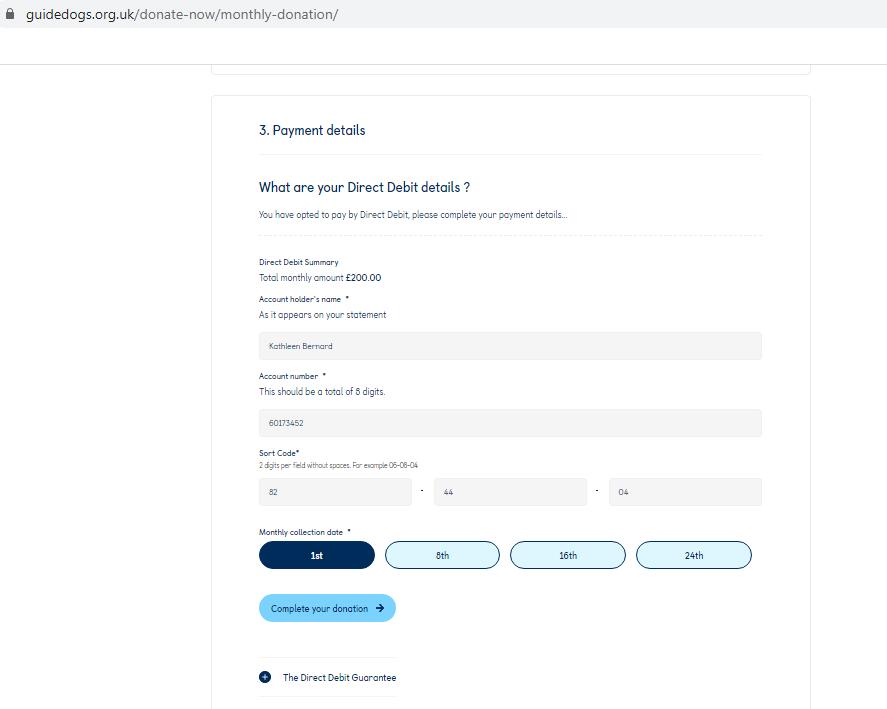Click the last Sort Code box containing 04
Screen dimensions: 887x709
click(x=685, y=492)
